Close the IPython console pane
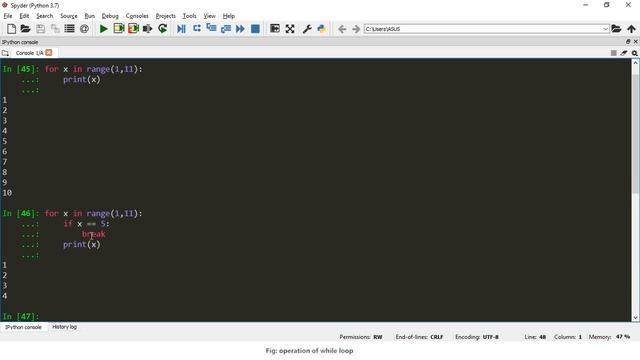640x360 pixels. point(636,42)
